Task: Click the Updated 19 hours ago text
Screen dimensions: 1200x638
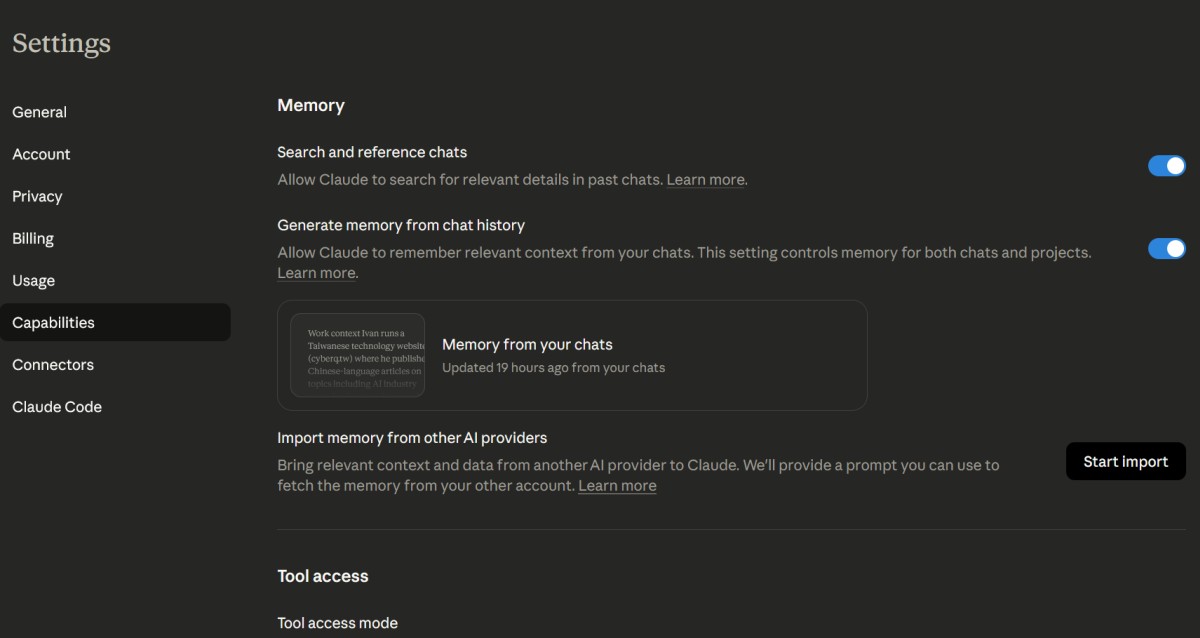Action: click(553, 367)
